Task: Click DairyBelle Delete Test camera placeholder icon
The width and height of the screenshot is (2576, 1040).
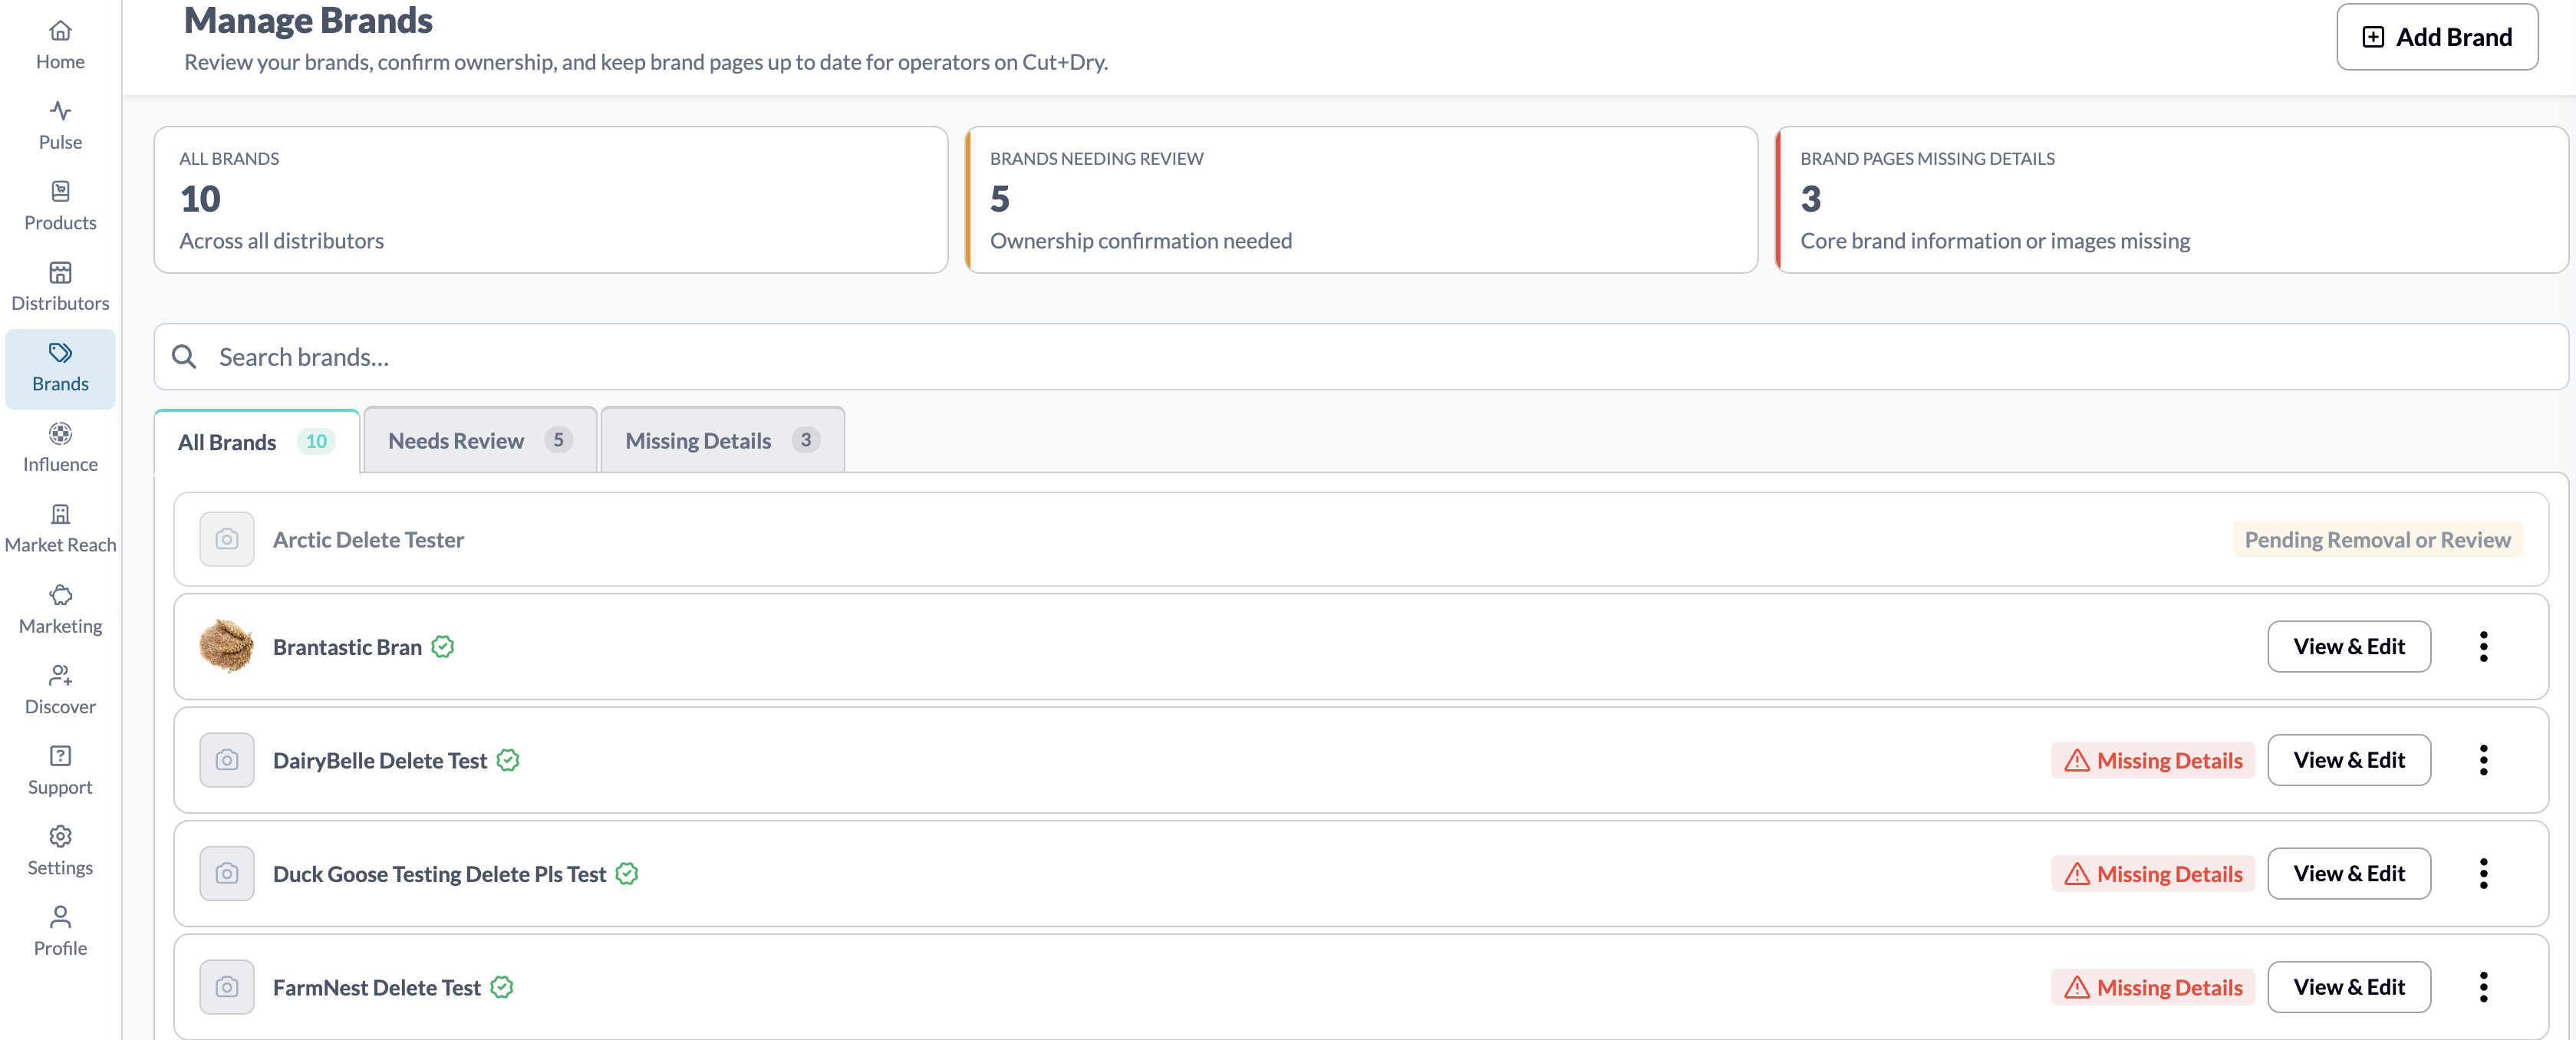Action: (227, 760)
